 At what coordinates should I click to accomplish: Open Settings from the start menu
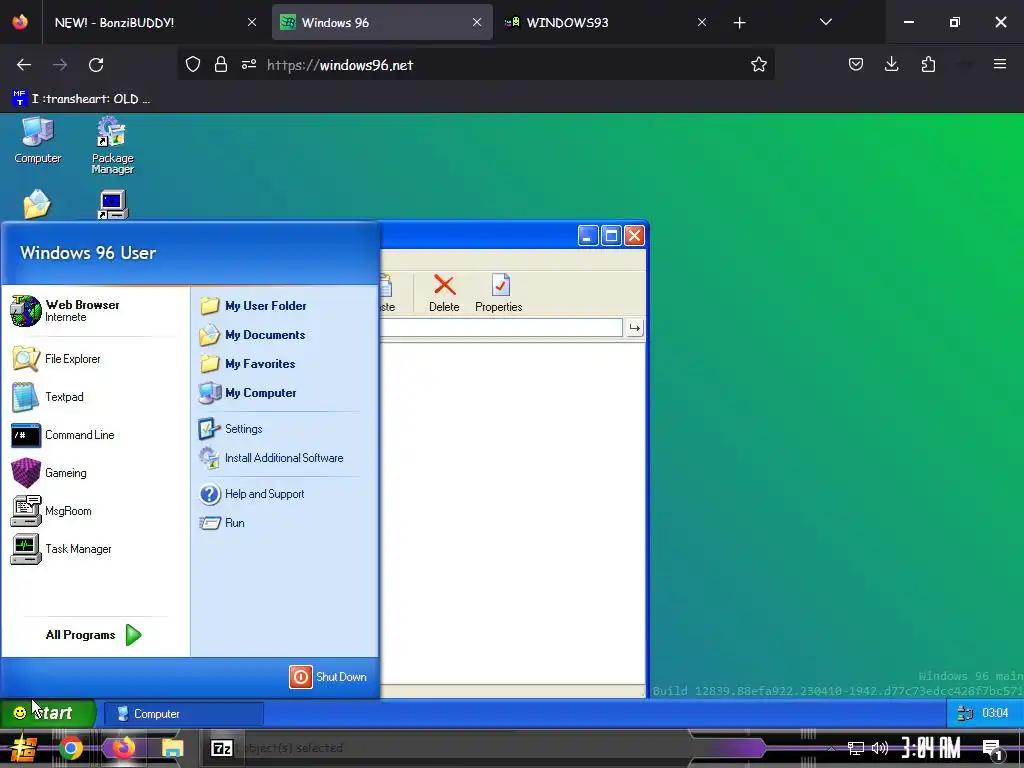tap(231, 428)
